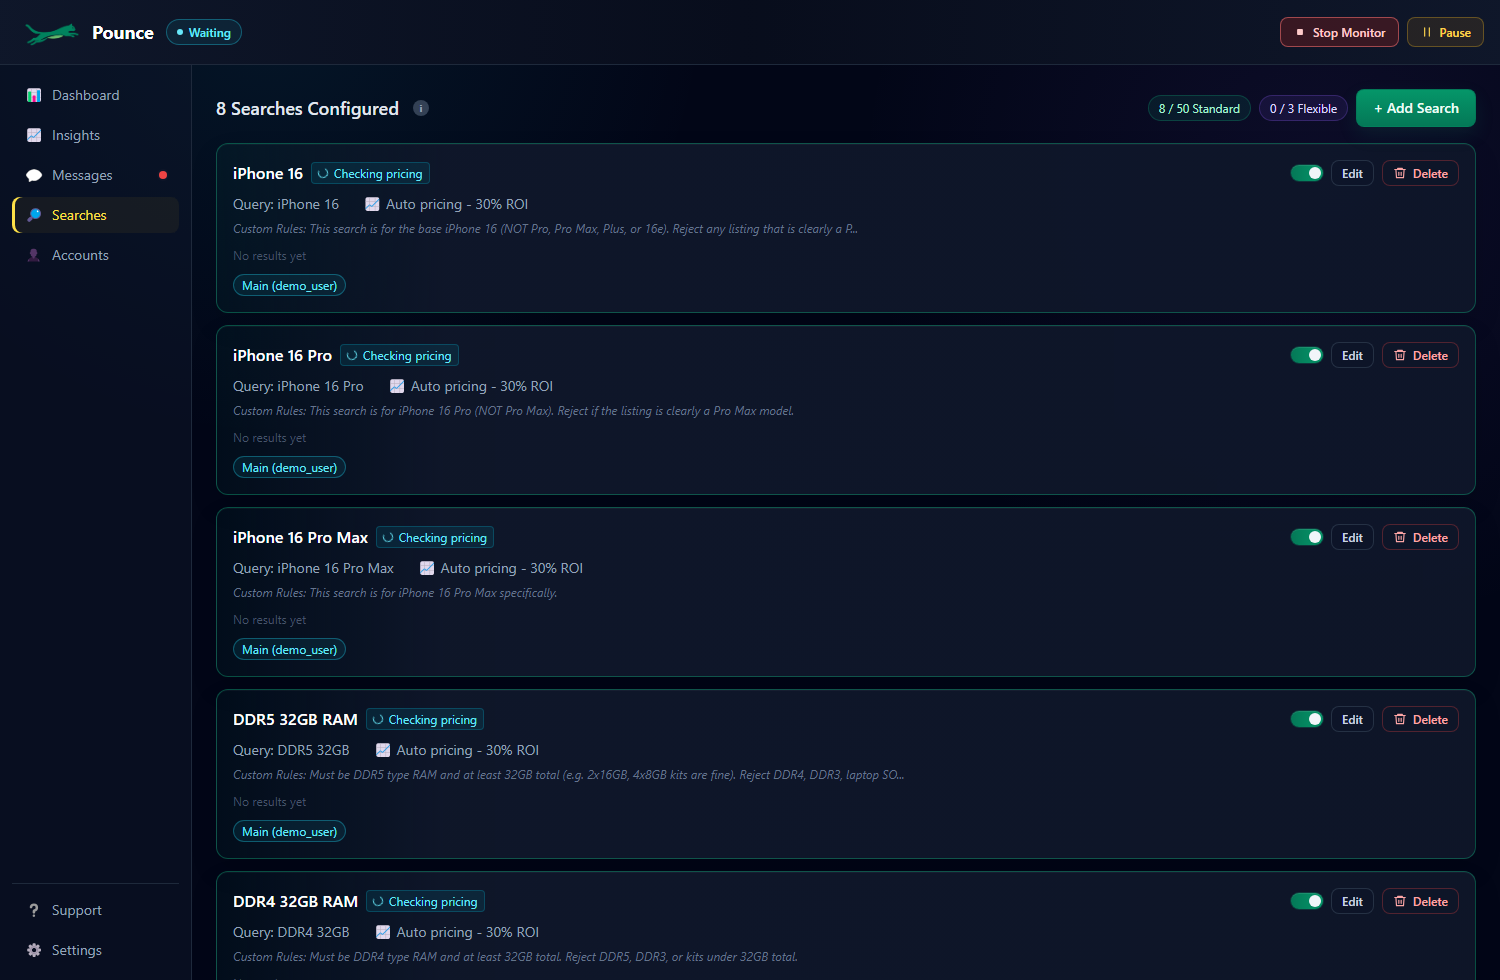The width and height of the screenshot is (1500, 980).
Task: Open the Accounts page
Action: coord(95,255)
